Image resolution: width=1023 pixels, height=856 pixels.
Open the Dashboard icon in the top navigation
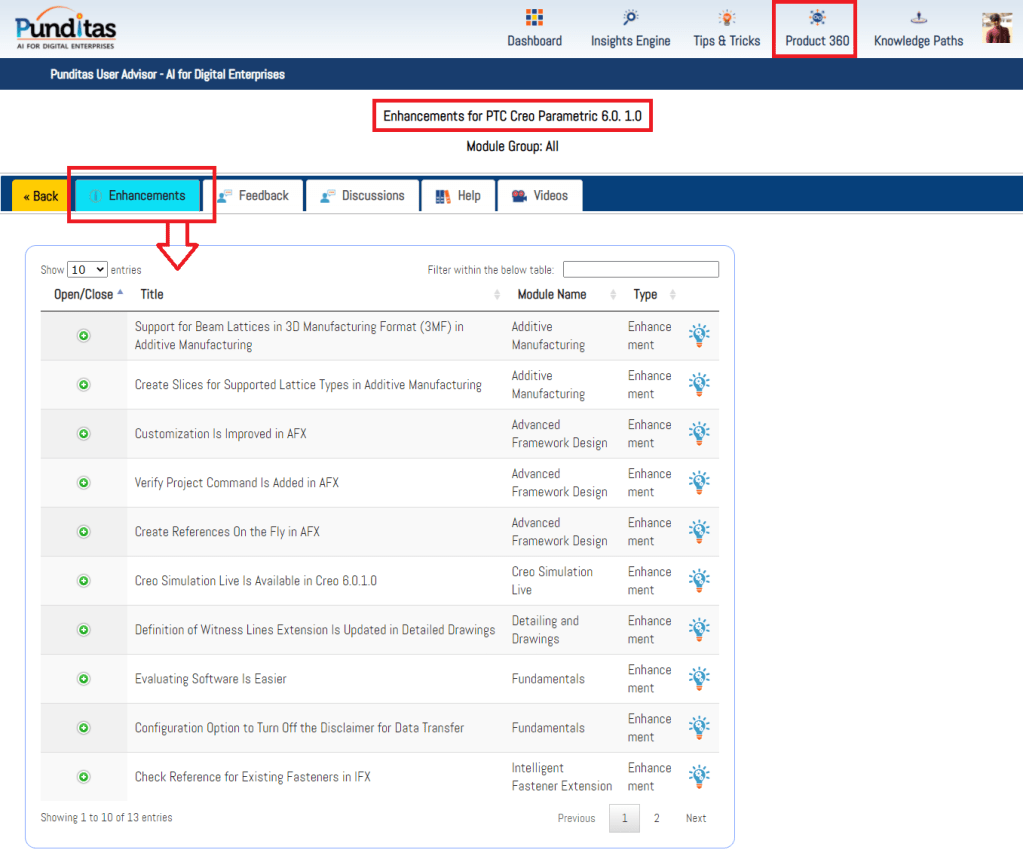[x=534, y=19]
